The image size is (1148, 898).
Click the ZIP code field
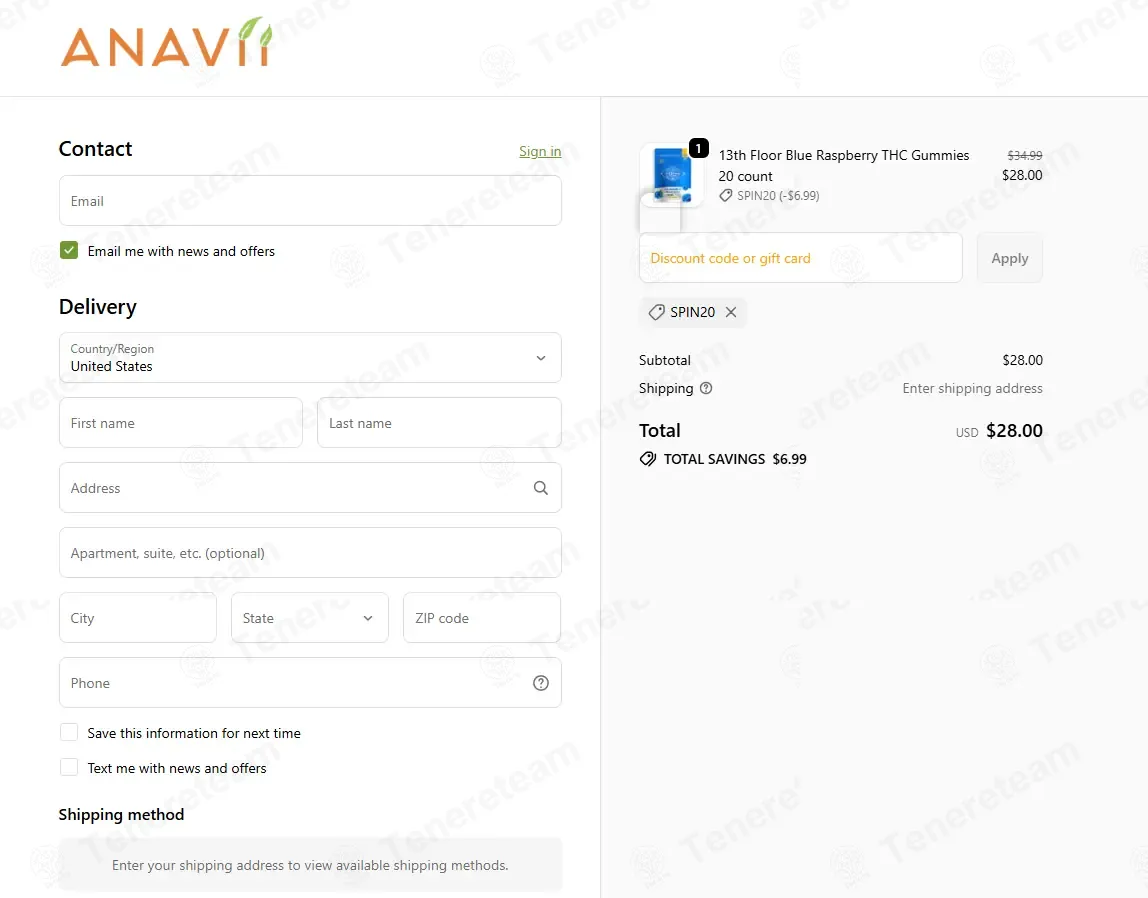point(482,618)
